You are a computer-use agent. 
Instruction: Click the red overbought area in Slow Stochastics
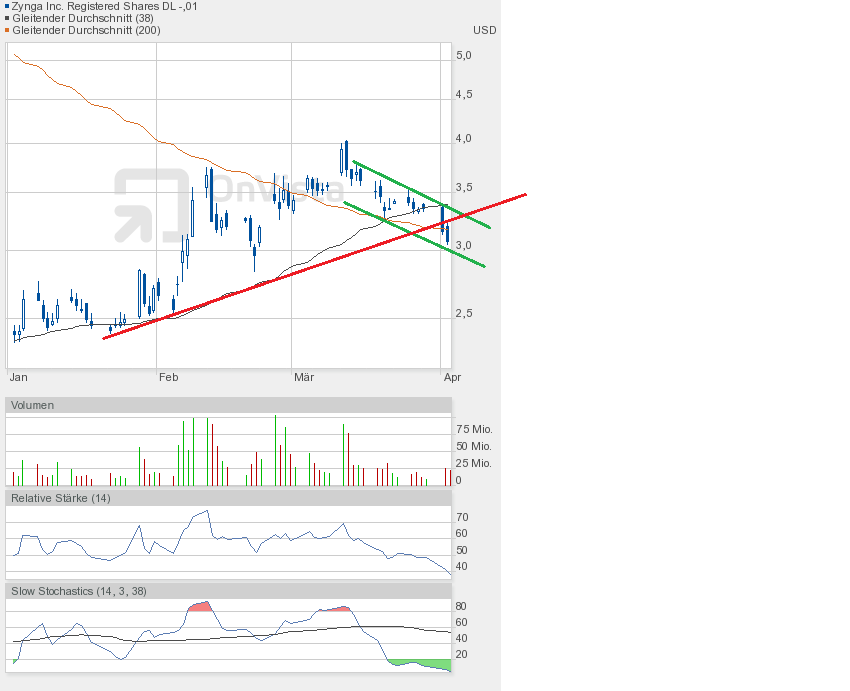point(200,608)
